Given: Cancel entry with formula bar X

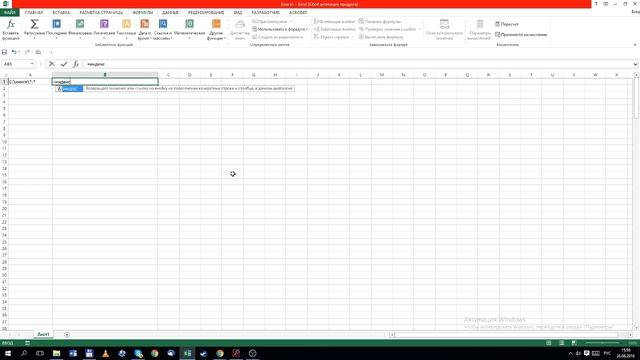Looking at the screenshot, I should point(51,64).
